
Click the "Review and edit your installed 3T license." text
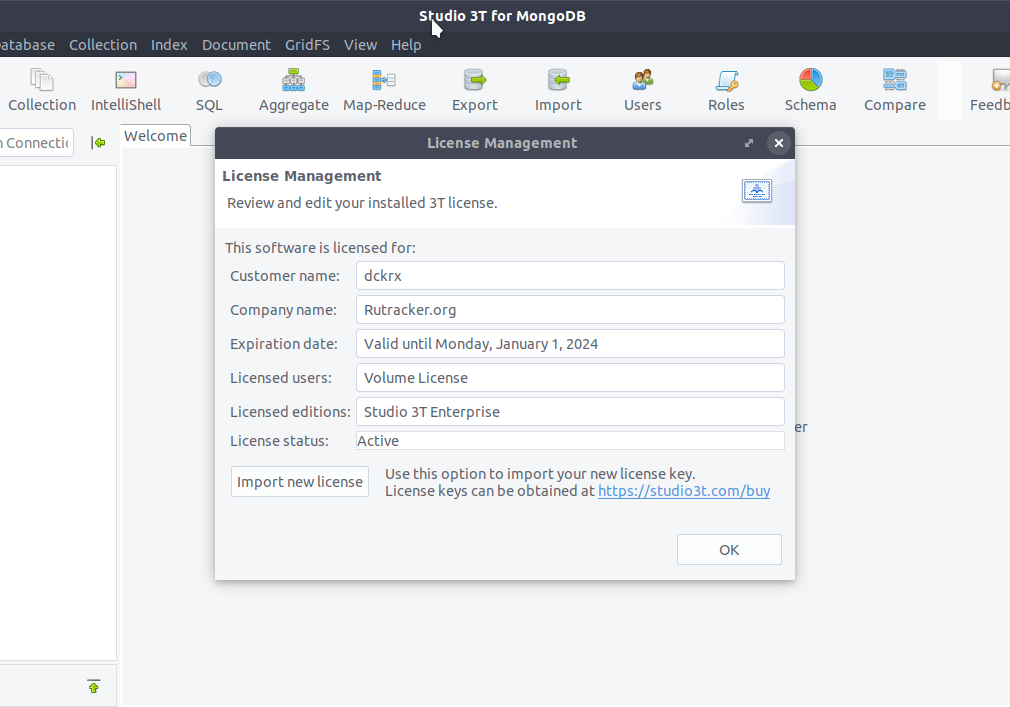(x=362, y=203)
